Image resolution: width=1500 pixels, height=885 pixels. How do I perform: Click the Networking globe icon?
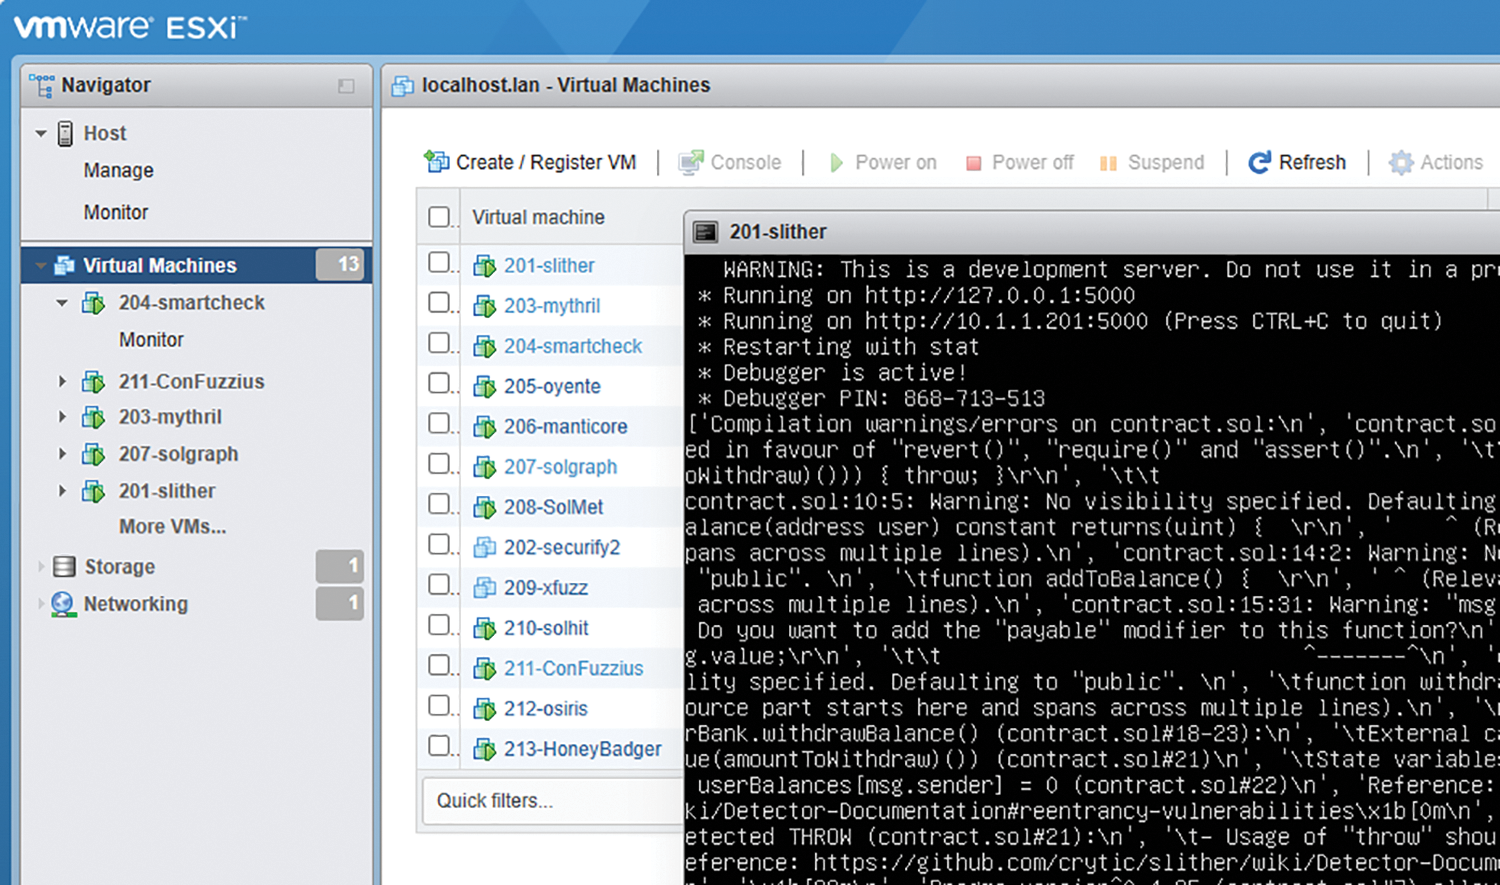(x=63, y=604)
